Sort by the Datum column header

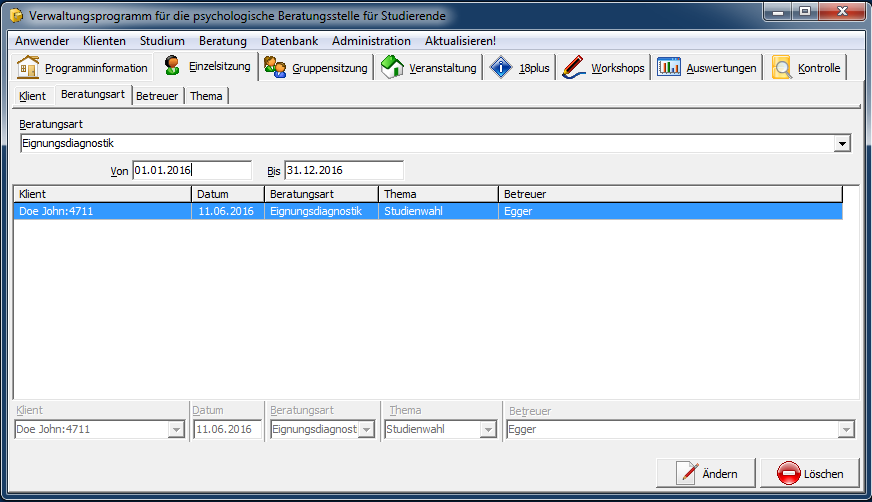(227, 194)
